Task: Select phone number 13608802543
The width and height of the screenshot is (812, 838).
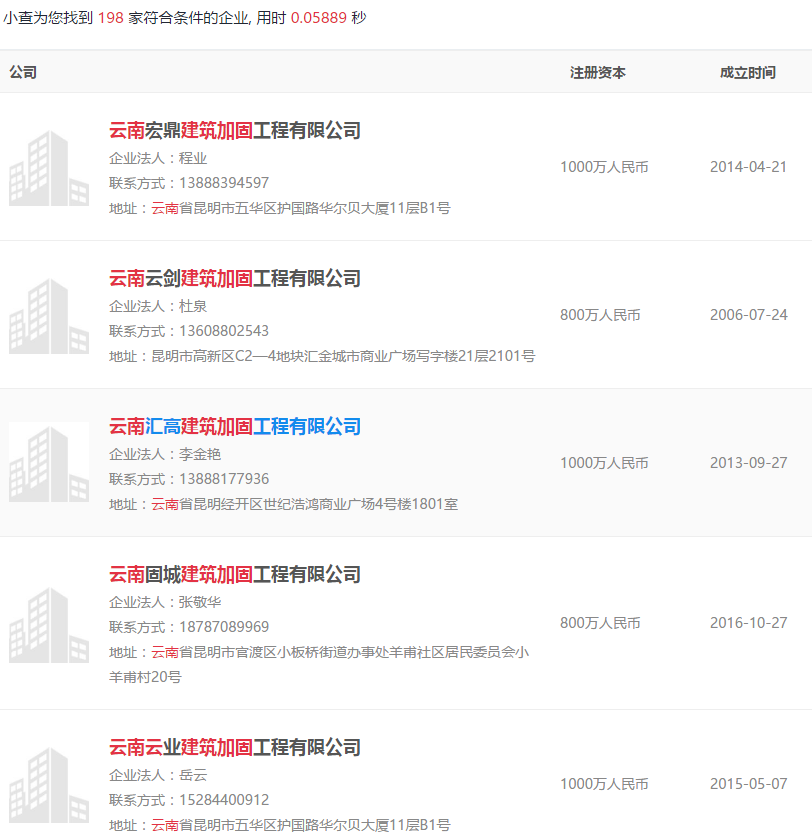Action: 224,331
